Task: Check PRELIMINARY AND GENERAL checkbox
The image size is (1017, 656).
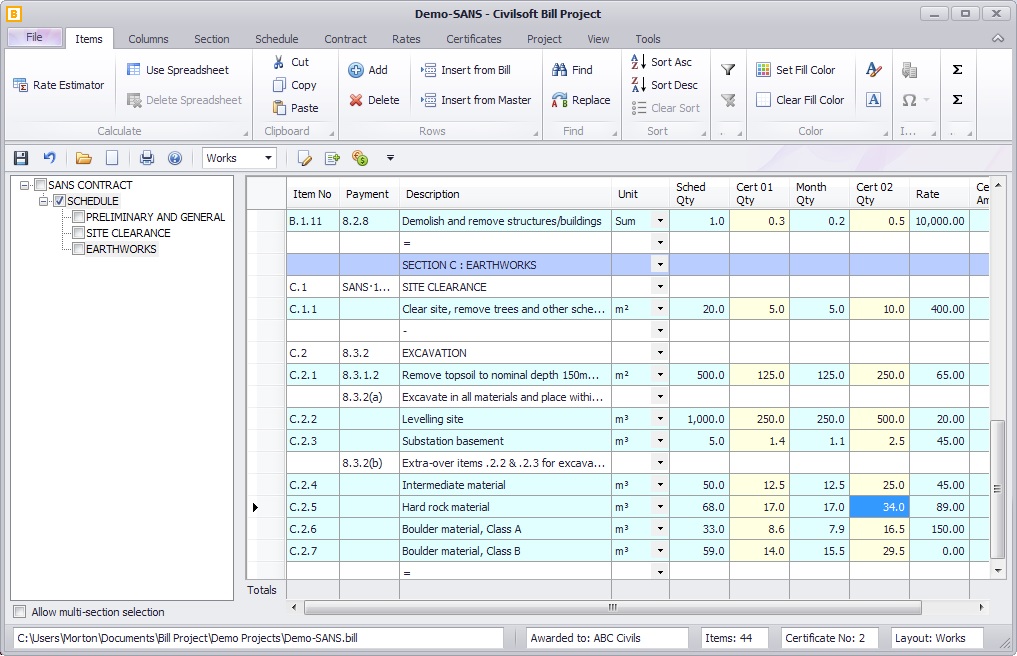Action: pos(78,217)
